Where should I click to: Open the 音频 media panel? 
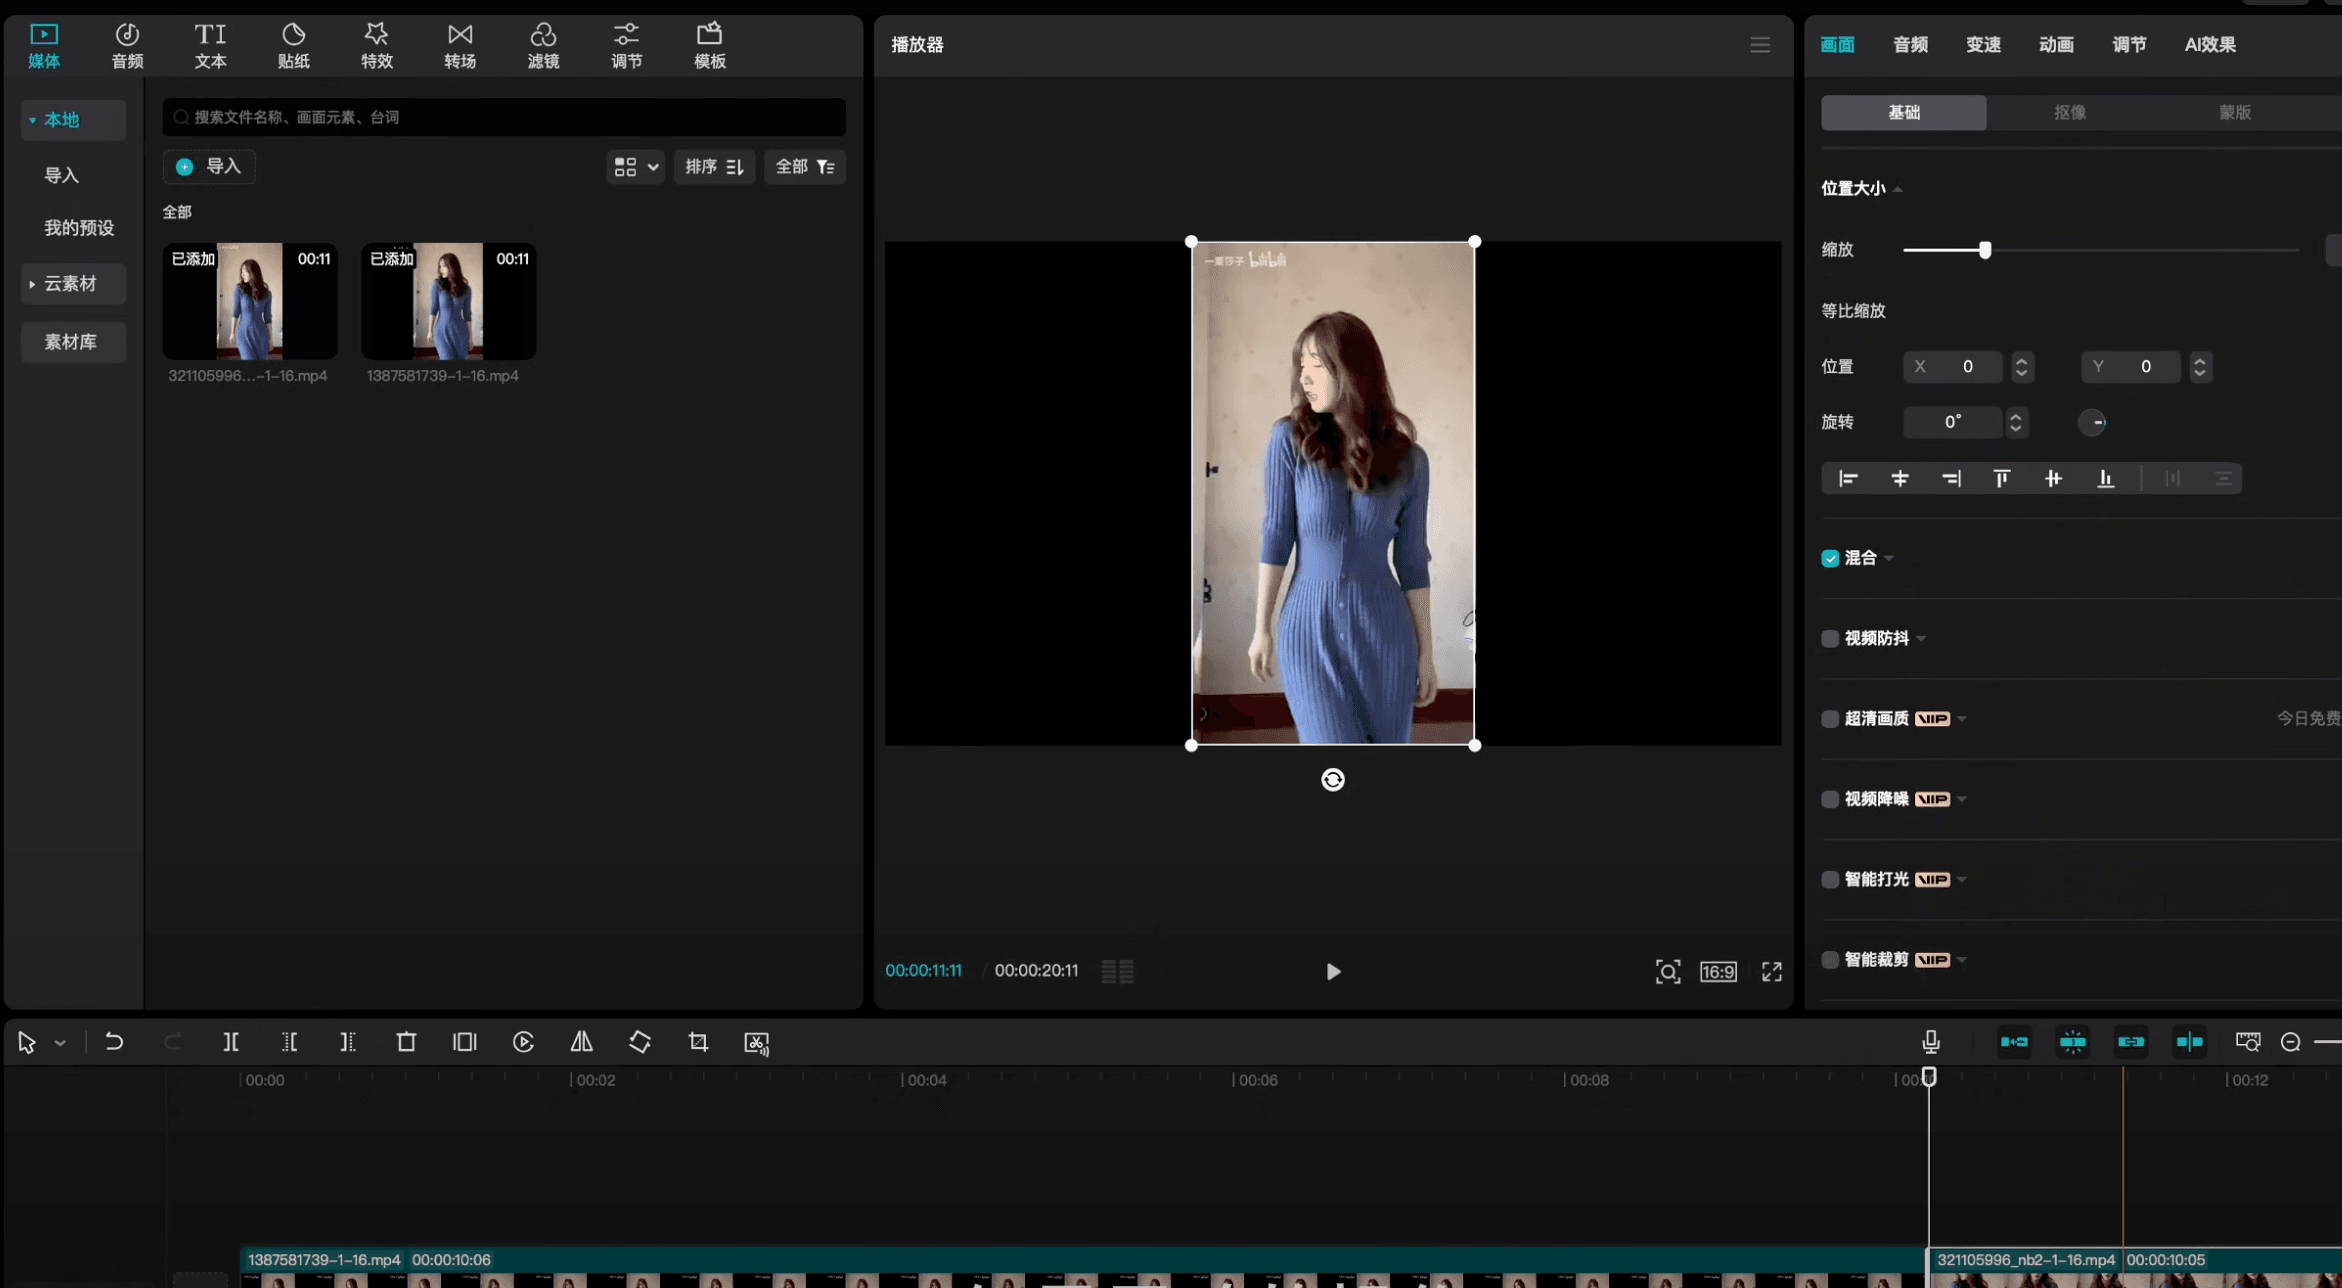click(x=127, y=45)
